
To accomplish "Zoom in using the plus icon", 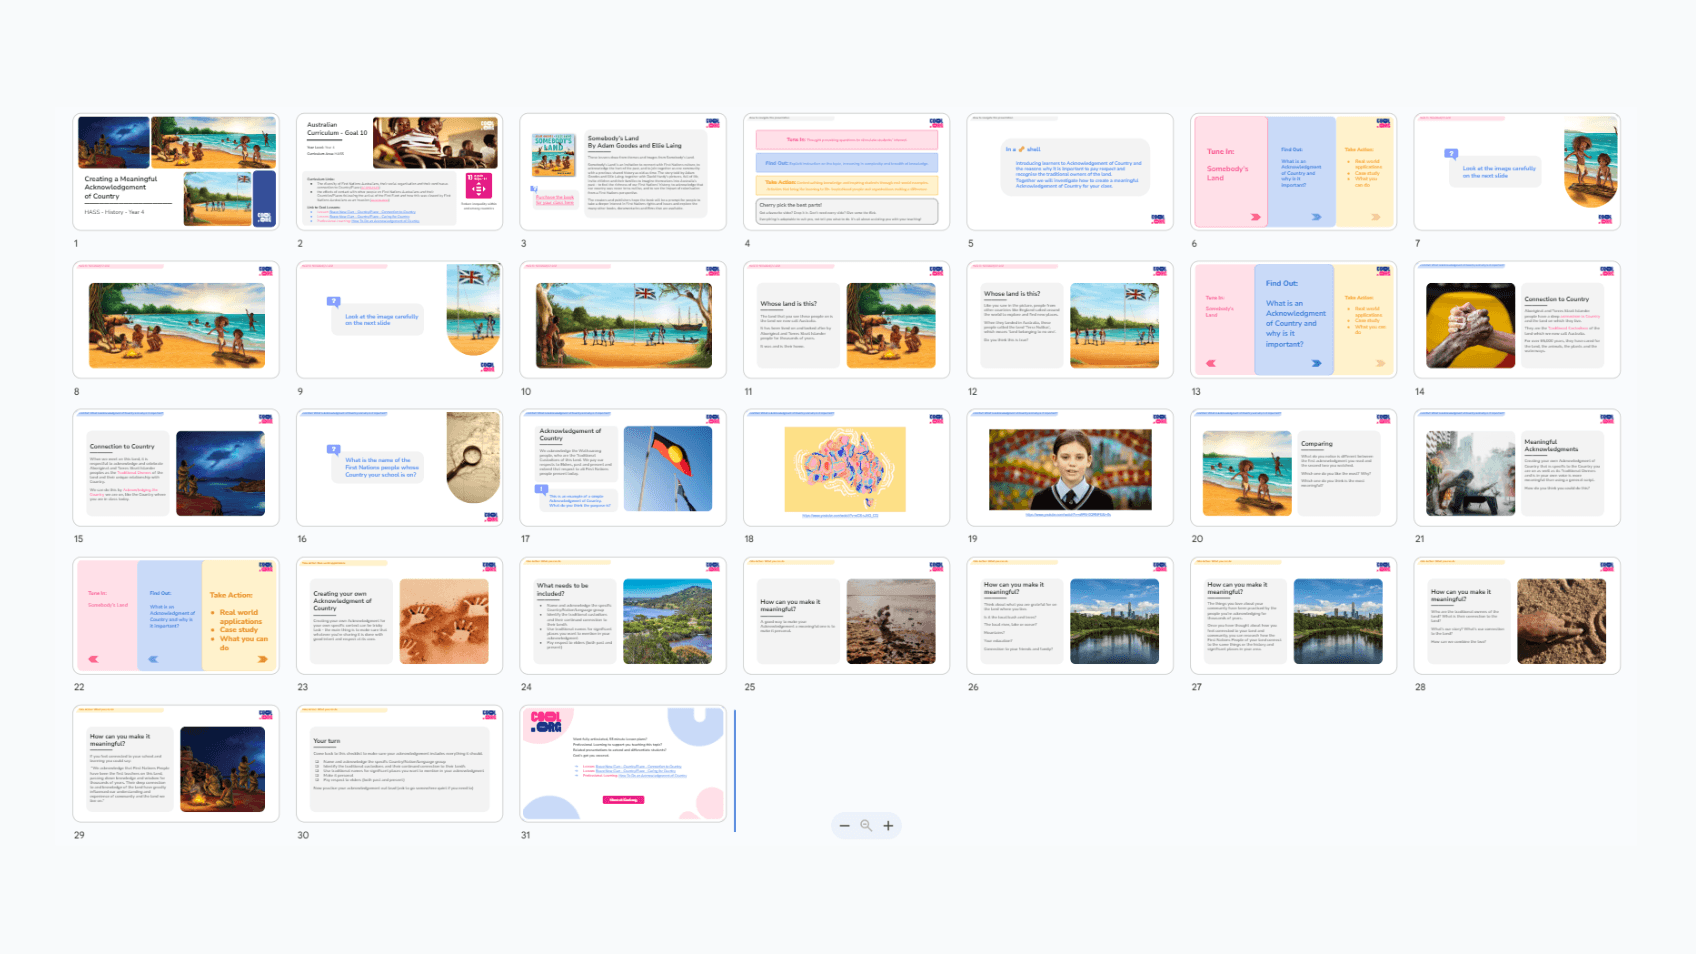I will coord(888,825).
